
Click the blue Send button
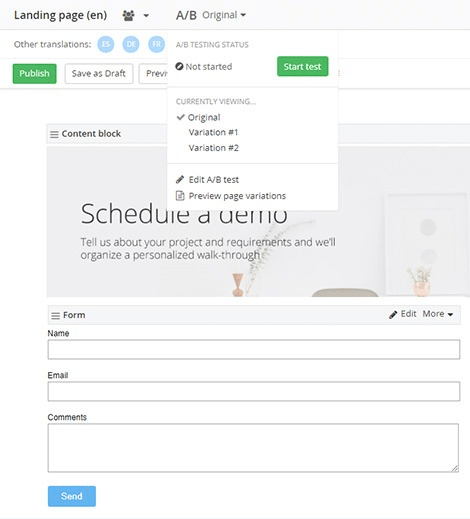tap(72, 496)
